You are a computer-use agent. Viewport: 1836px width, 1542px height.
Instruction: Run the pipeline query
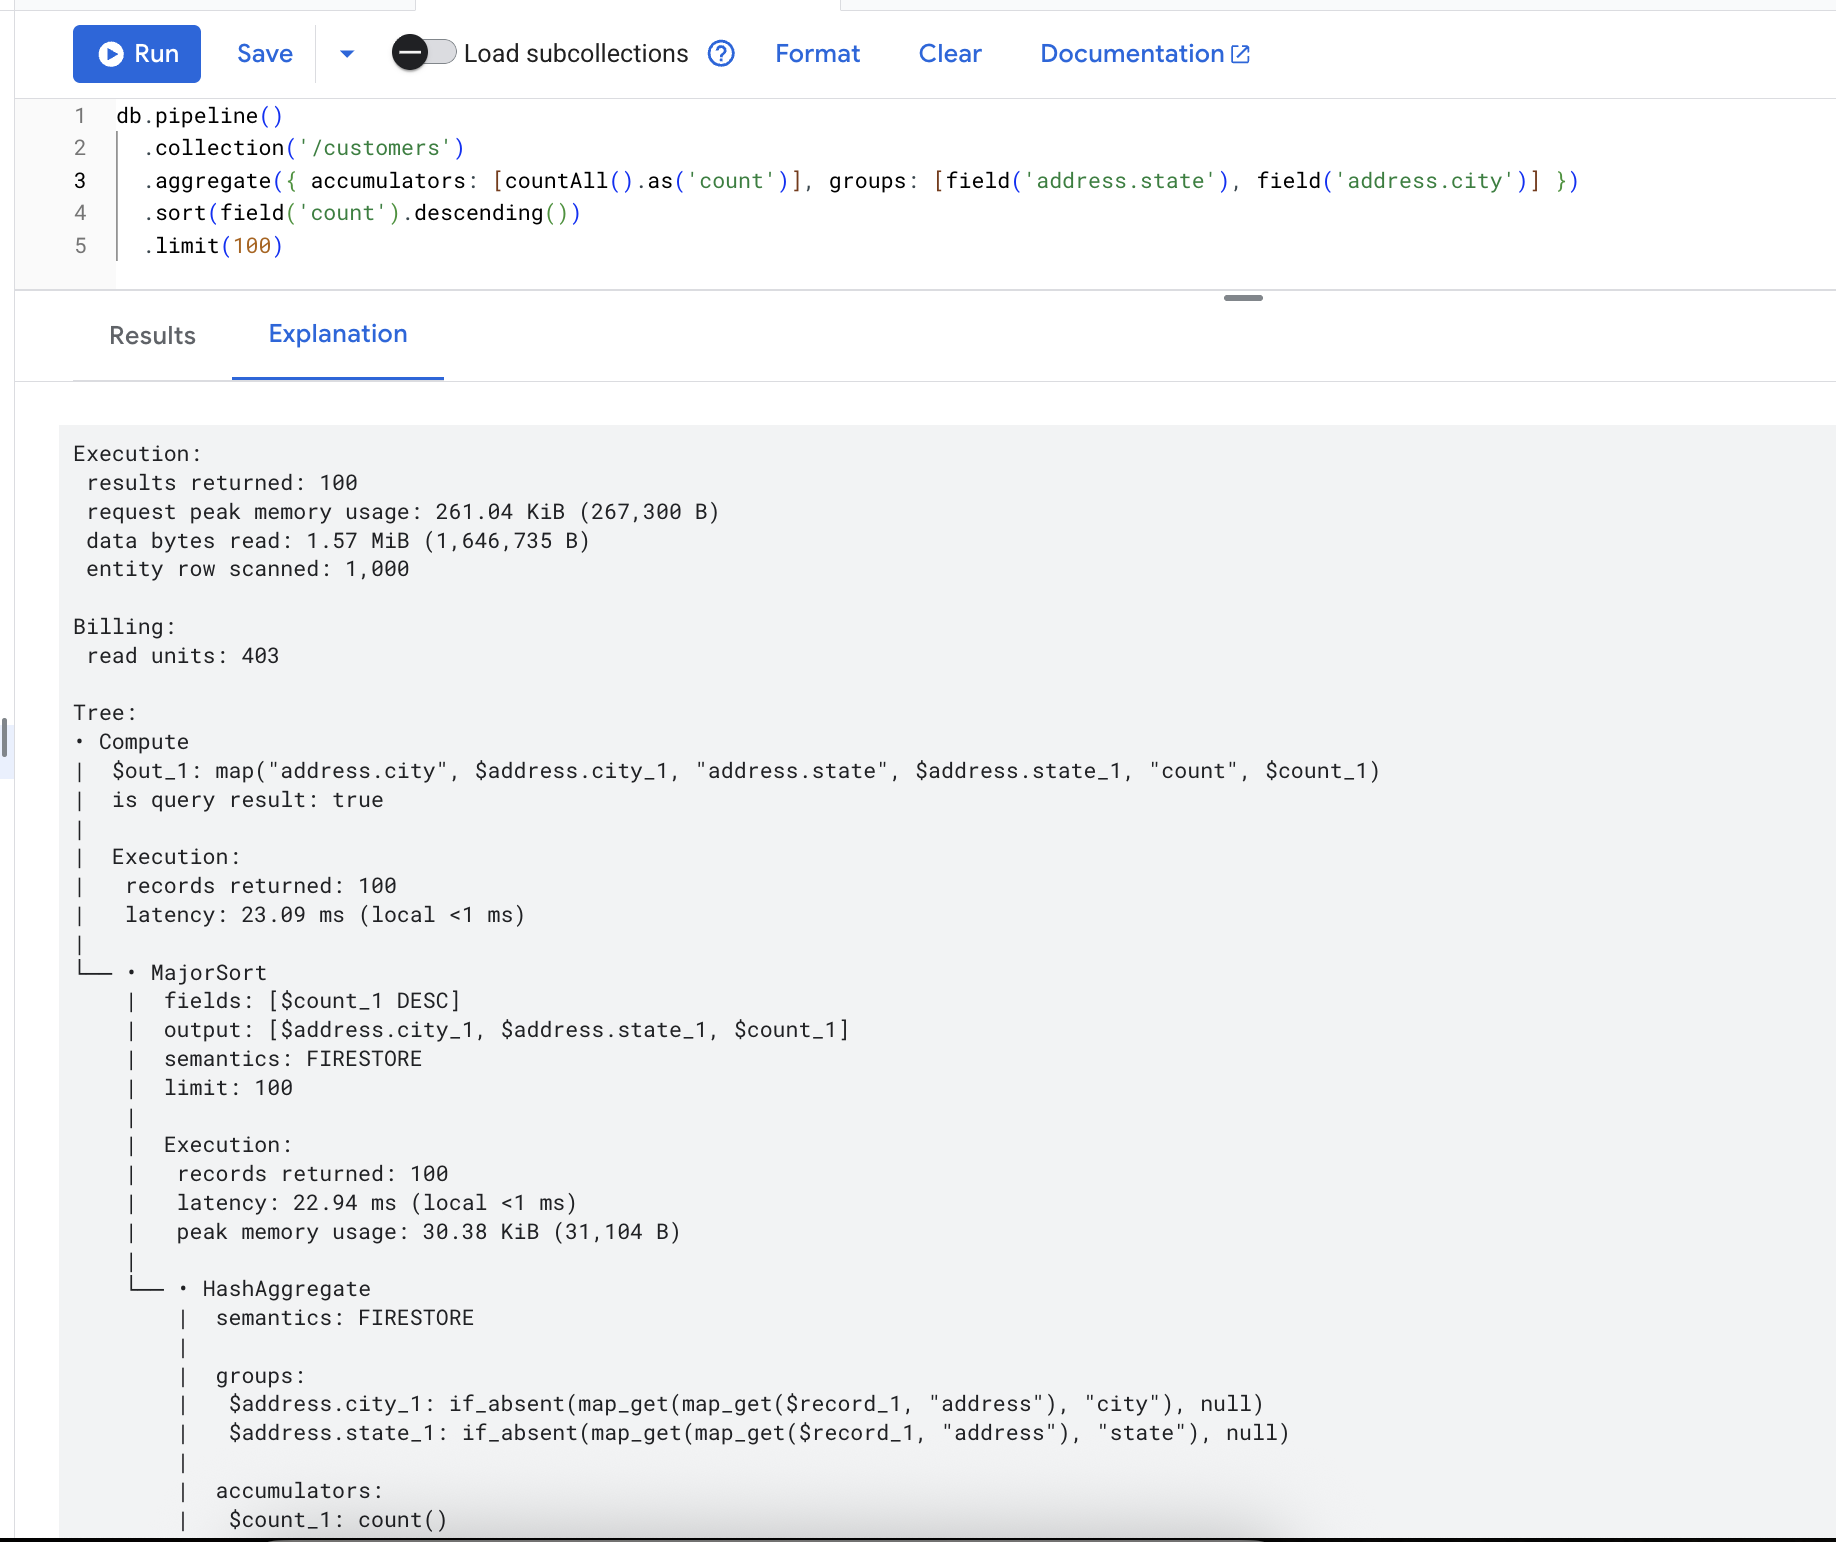[x=137, y=54]
